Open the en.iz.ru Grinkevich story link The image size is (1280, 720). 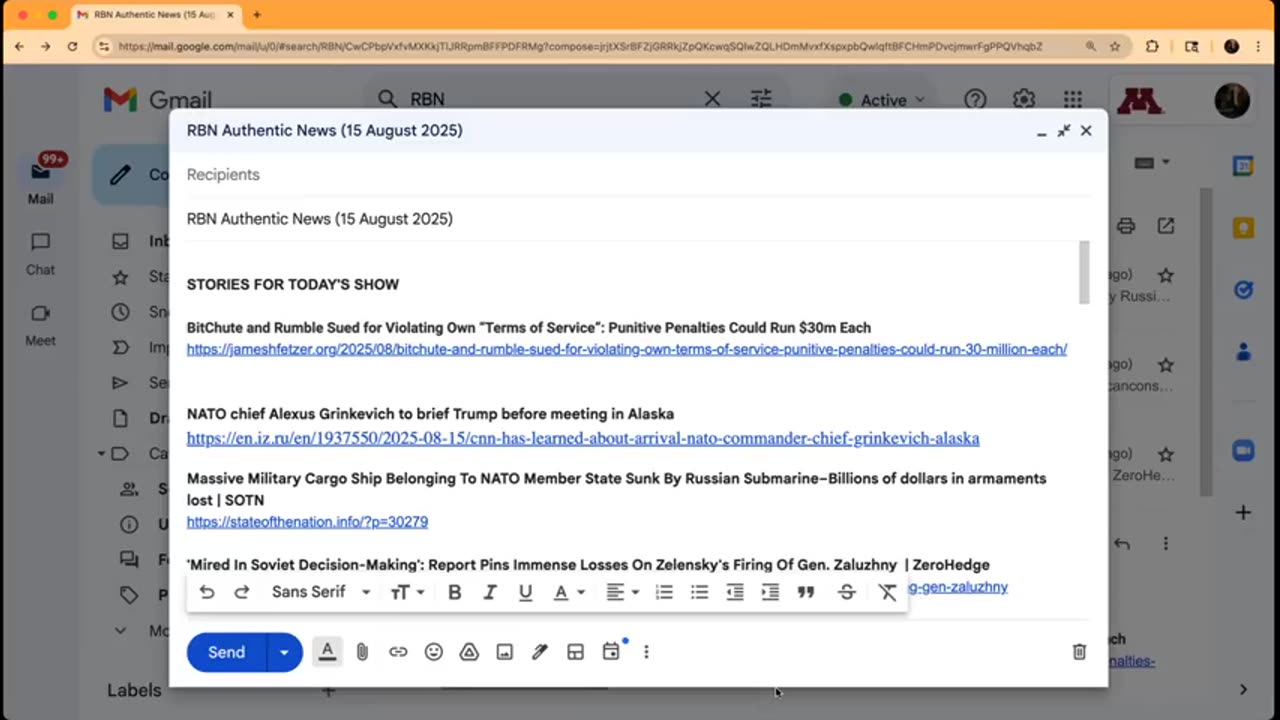pyautogui.click(x=583, y=438)
